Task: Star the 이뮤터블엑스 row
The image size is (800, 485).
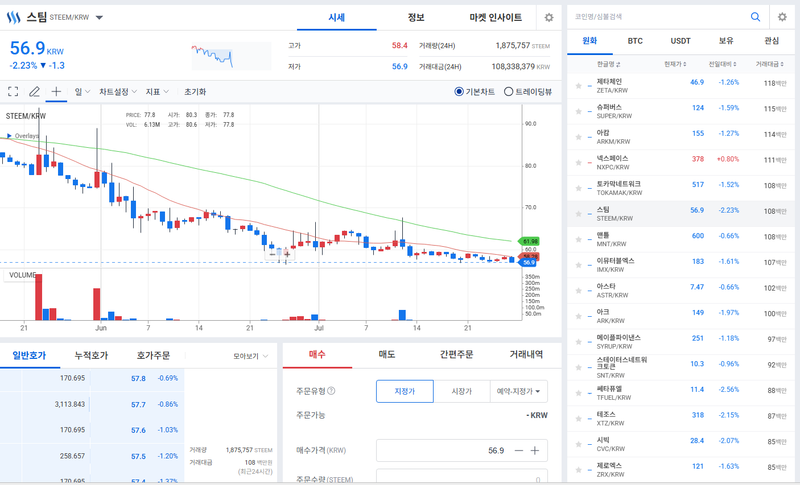Action: point(579,265)
